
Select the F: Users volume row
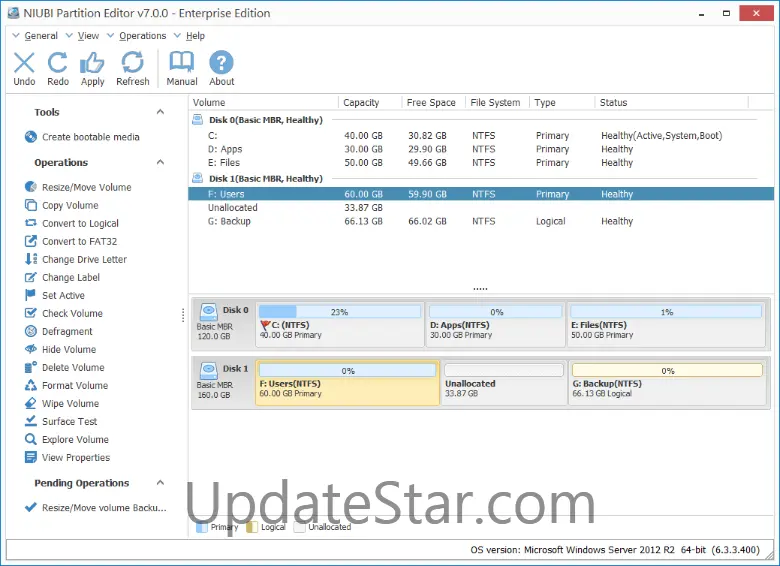[x=481, y=194]
